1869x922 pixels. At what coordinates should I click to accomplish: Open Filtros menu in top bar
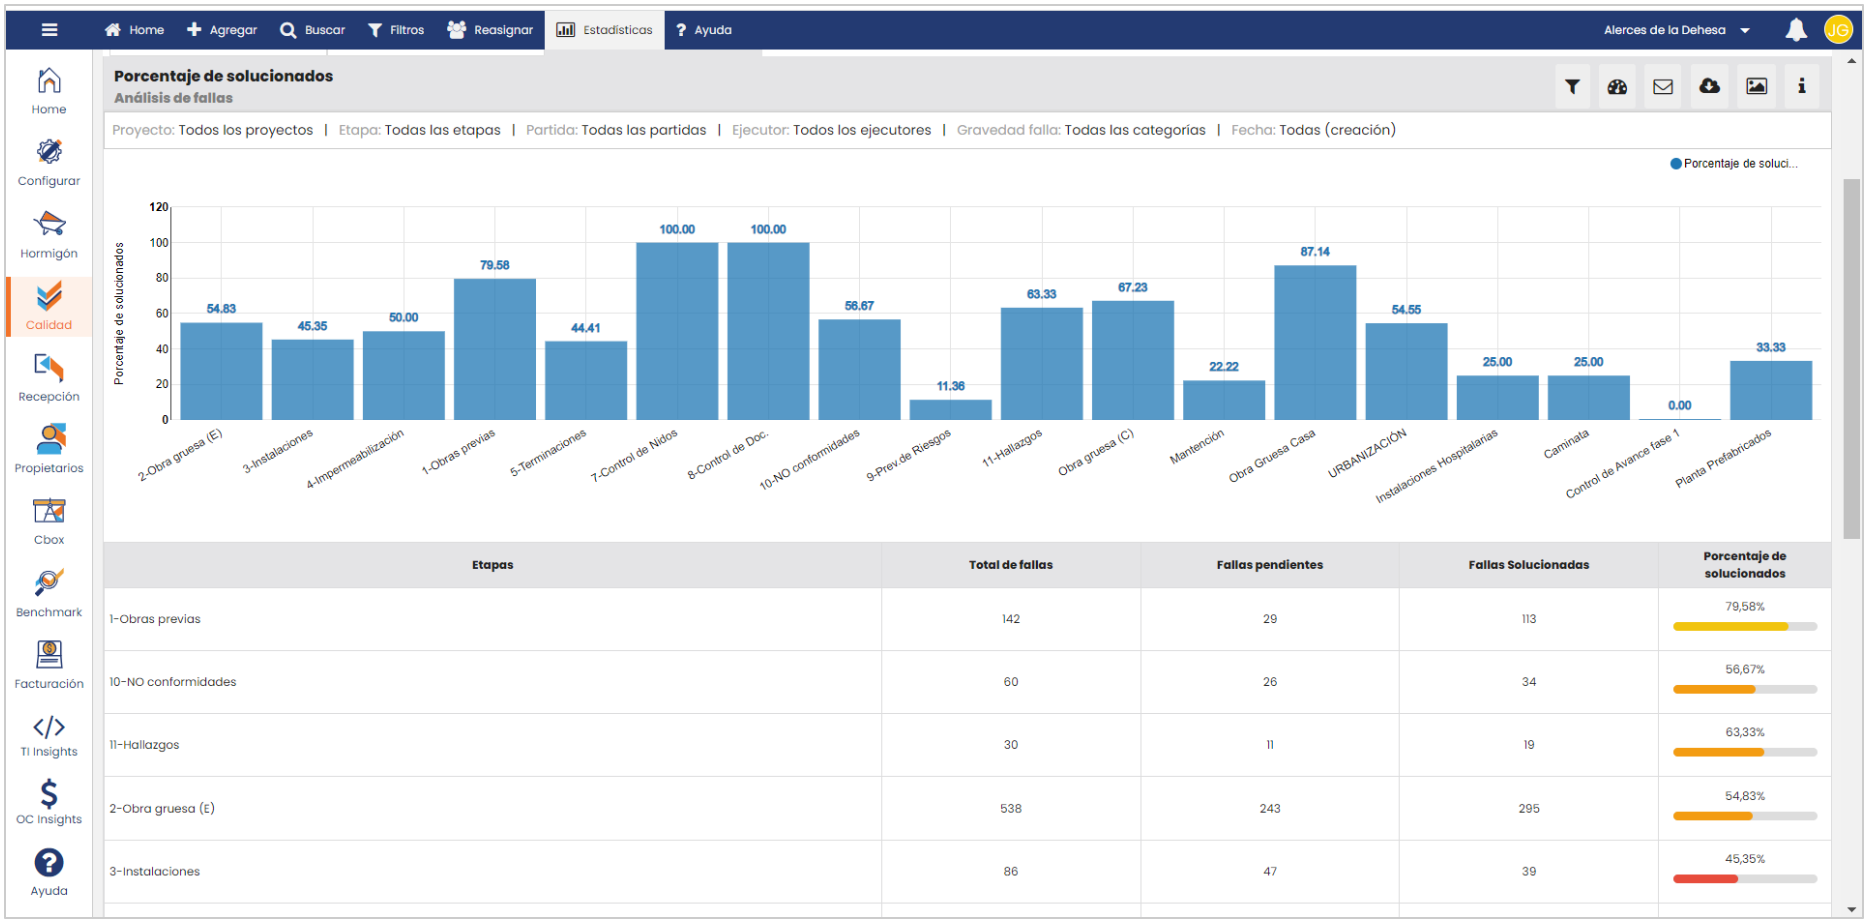(x=396, y=30)
